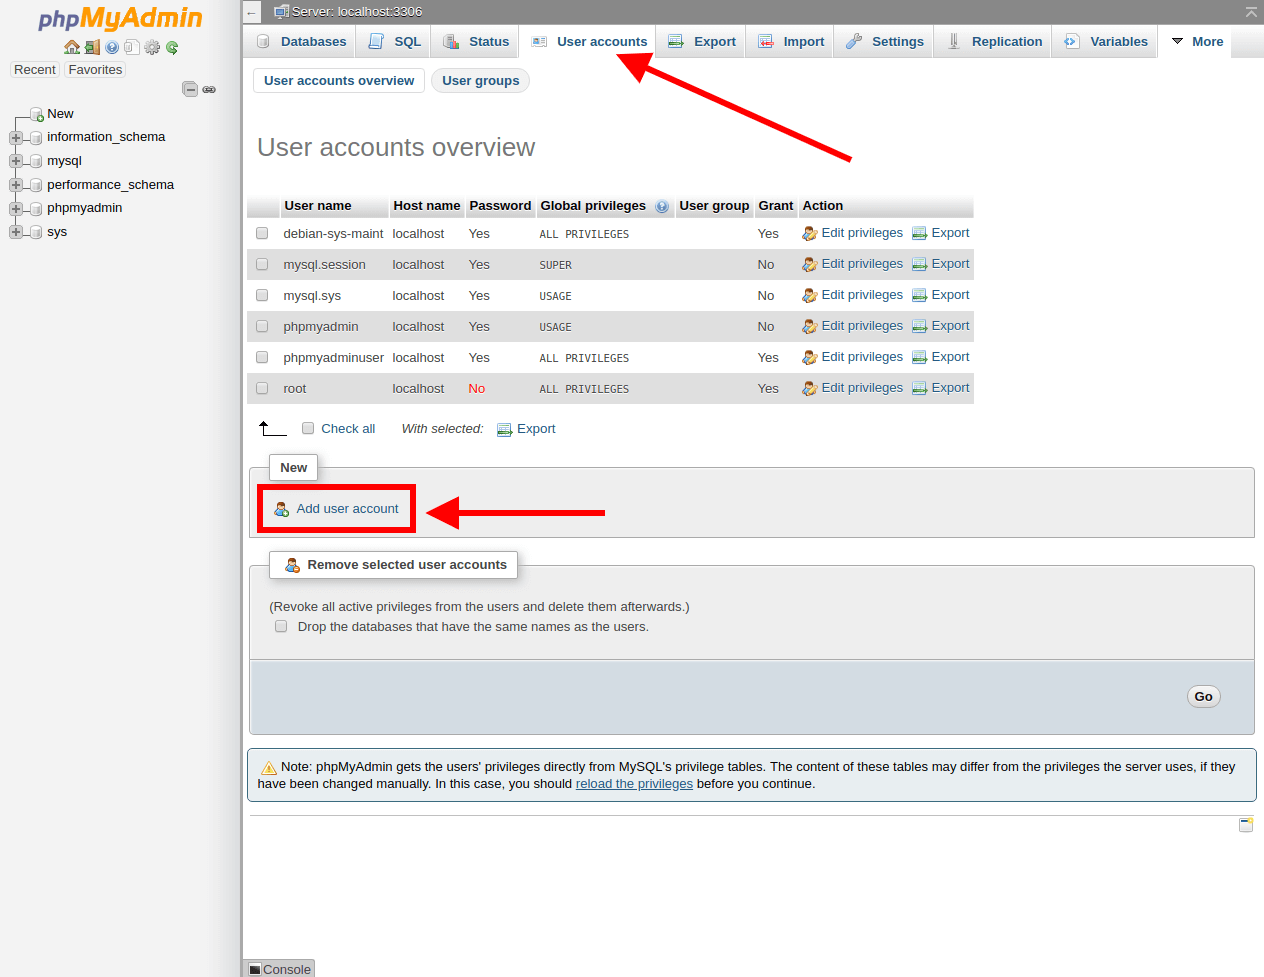Screen dimensions: 1264x977
Task: Expand the phpmyadmin database node
Action: click(x=16, y=209)
